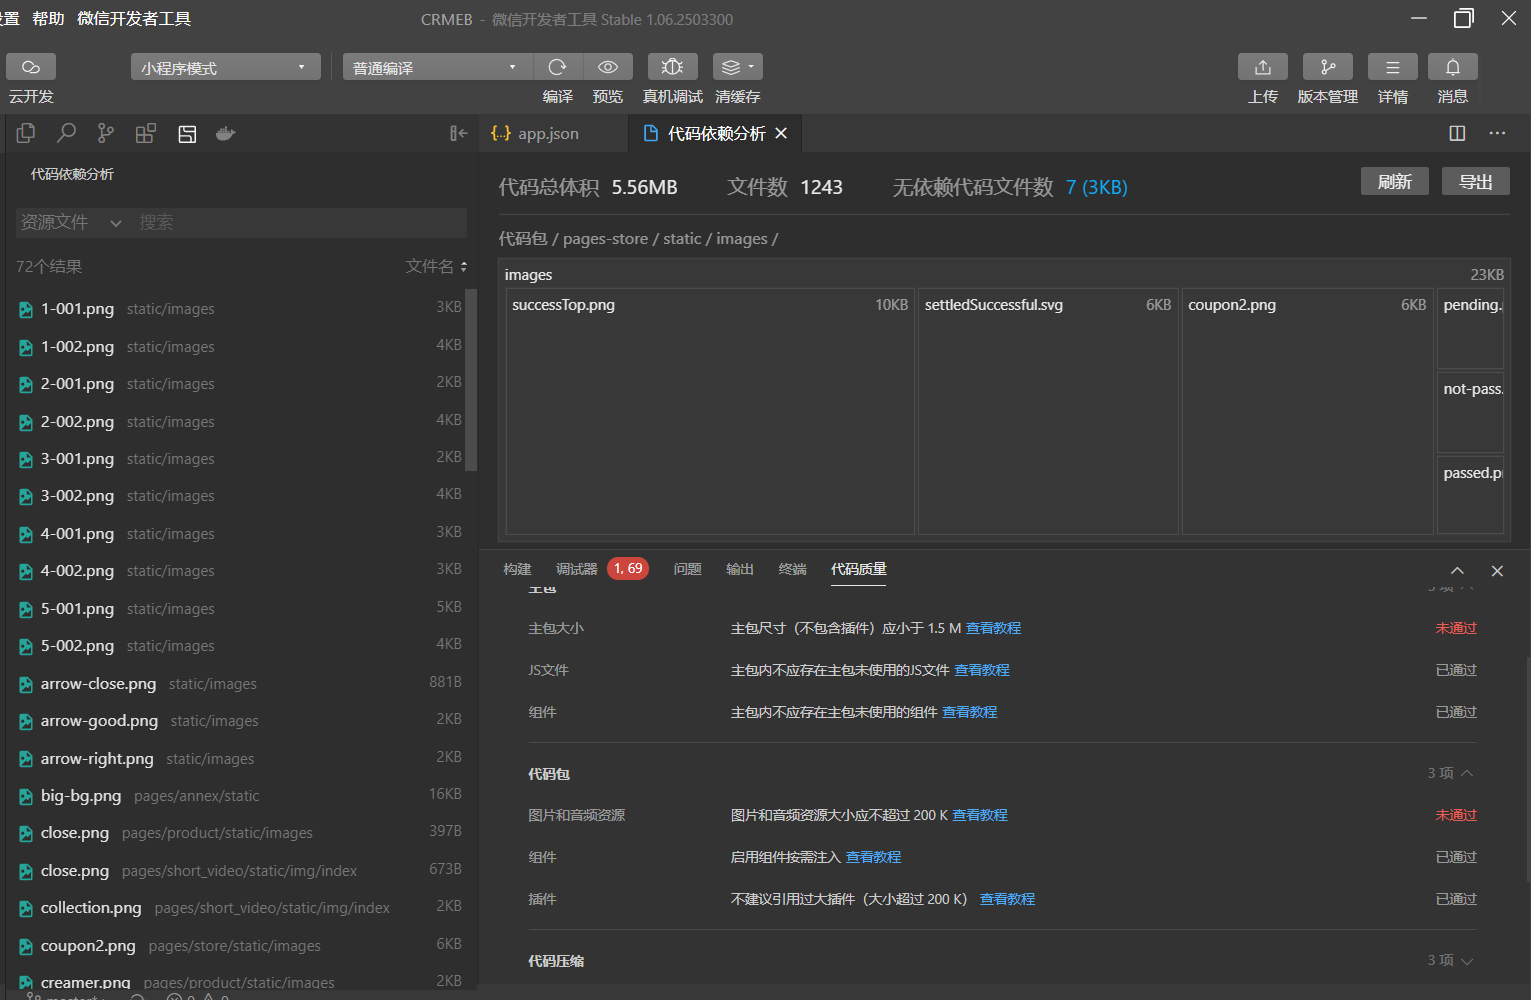Select the settledSuccessful.svg treemap block

[x=1048, y=411]
